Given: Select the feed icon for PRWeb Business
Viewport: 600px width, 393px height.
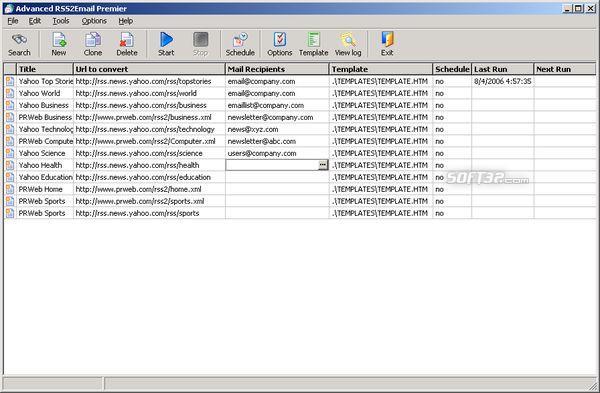Looking at the screenshot, I should pyautogui.click(x=10, y=117).
